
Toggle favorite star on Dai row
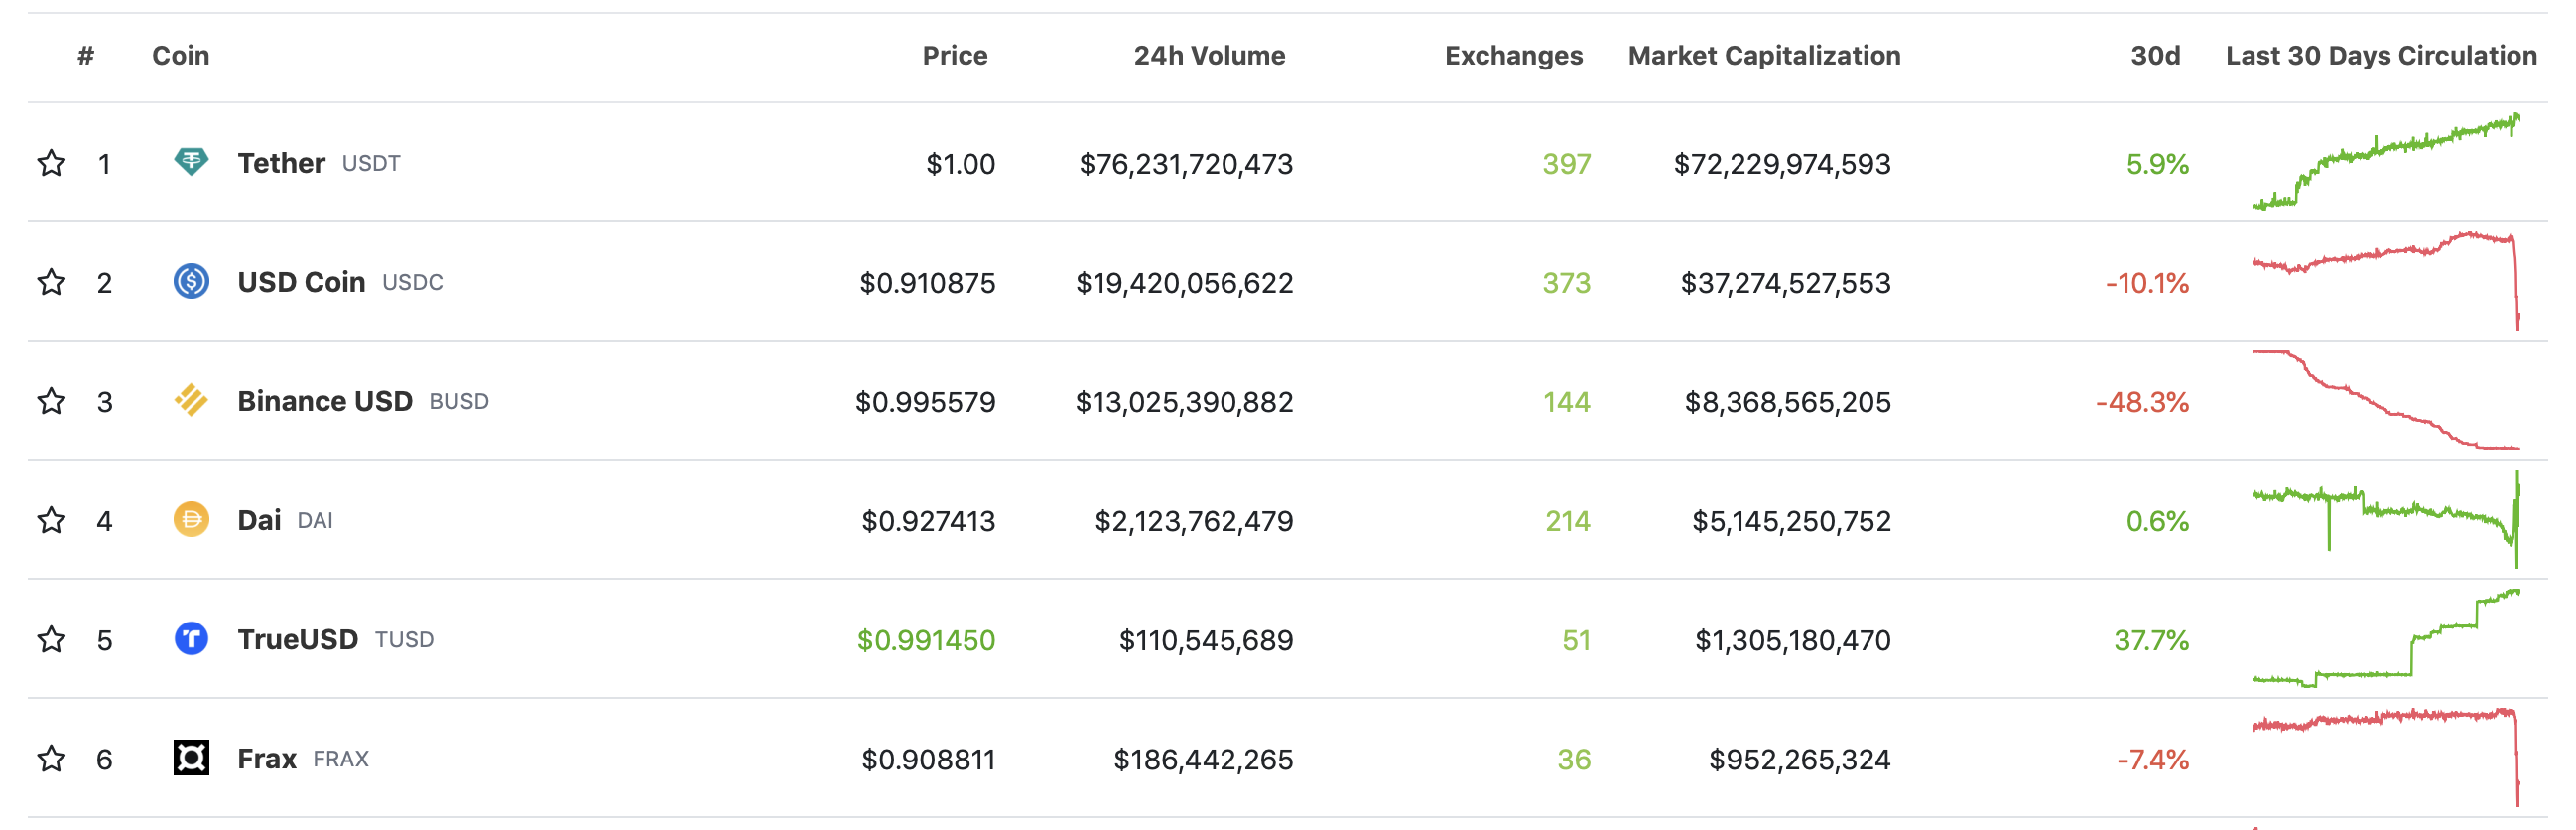52,520
